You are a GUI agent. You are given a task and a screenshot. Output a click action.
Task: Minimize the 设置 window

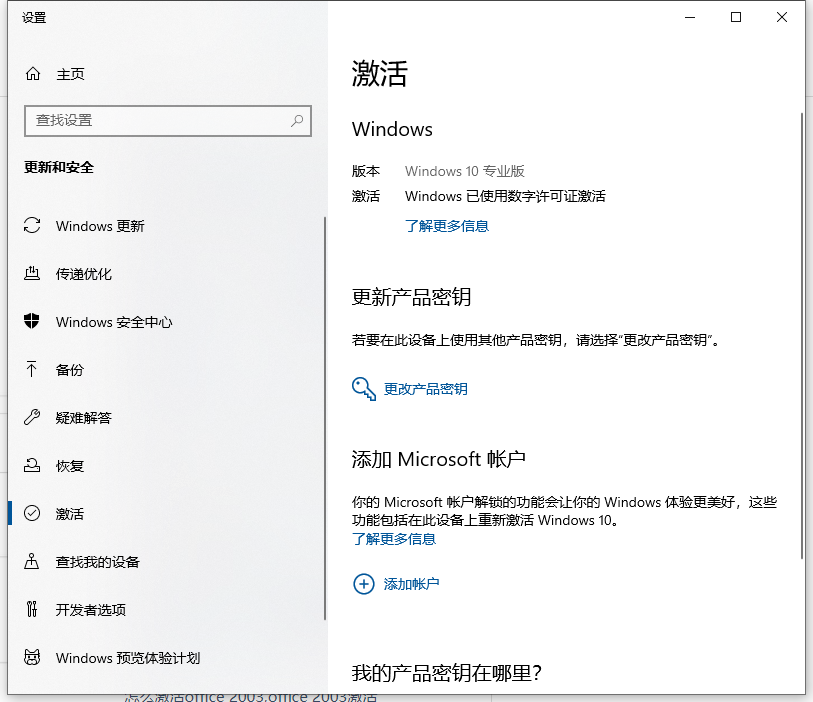(x=690, y=17)
